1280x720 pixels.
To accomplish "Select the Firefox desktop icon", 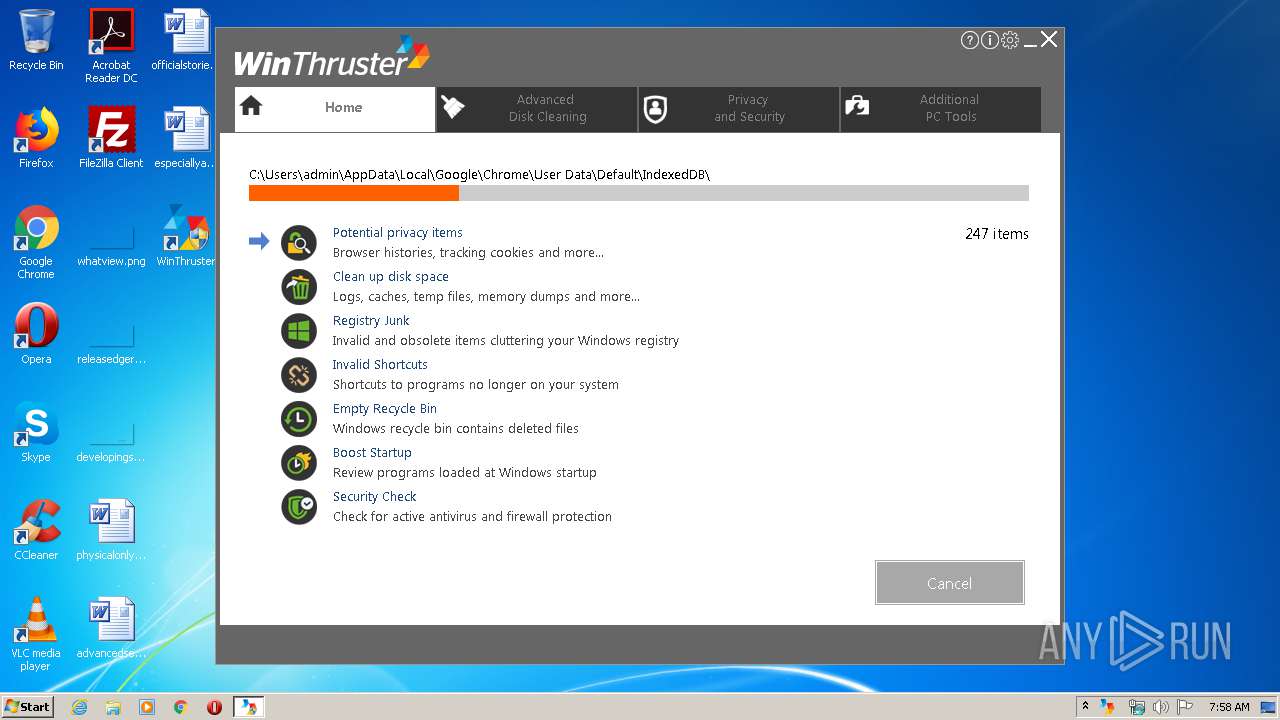I will click(x=36, y=138).
